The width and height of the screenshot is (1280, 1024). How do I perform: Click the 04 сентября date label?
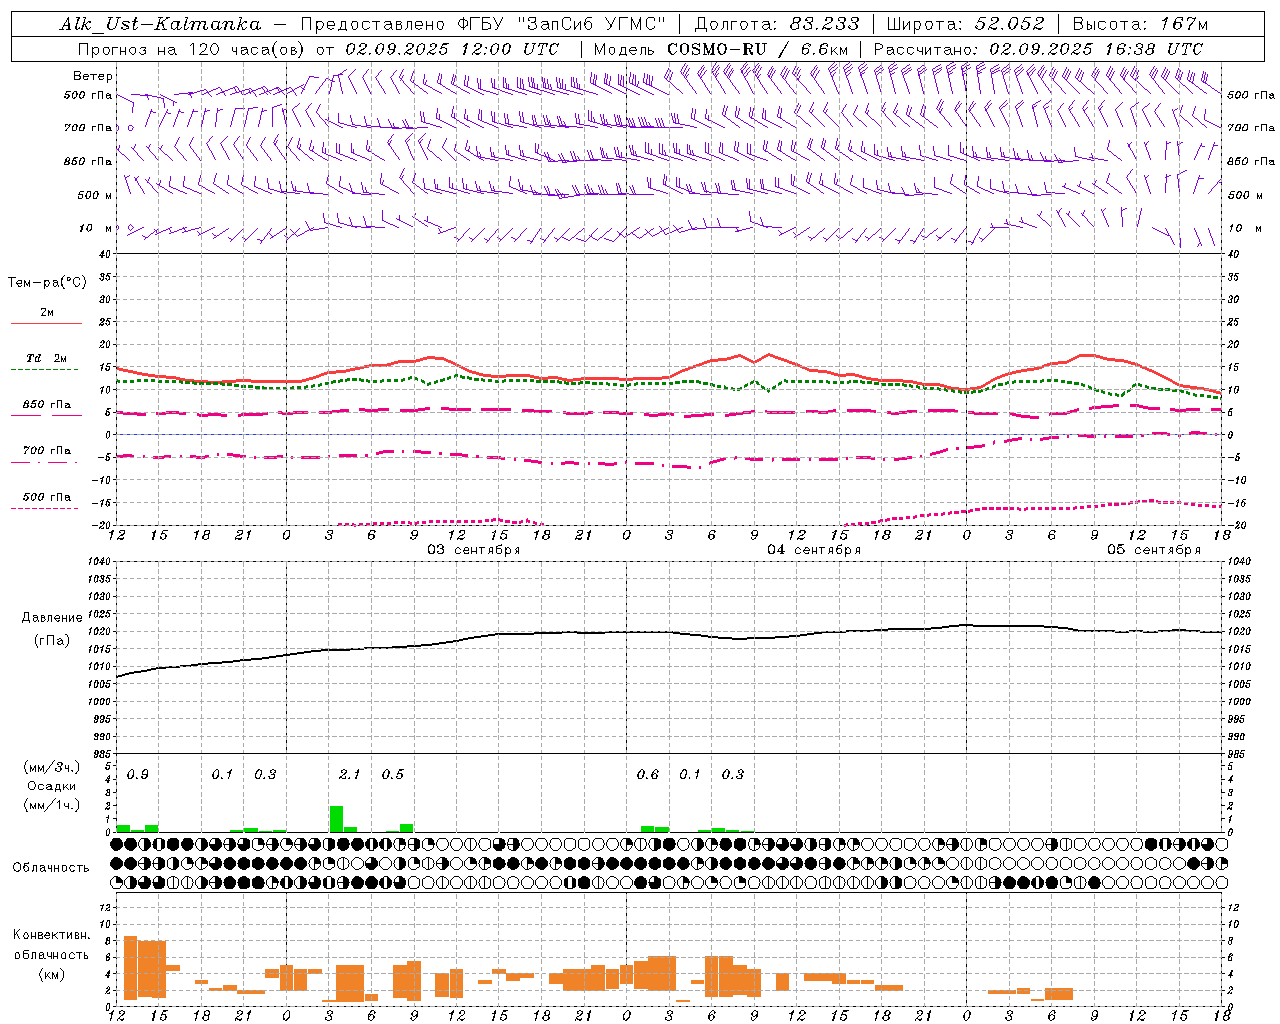pos(814,550)
